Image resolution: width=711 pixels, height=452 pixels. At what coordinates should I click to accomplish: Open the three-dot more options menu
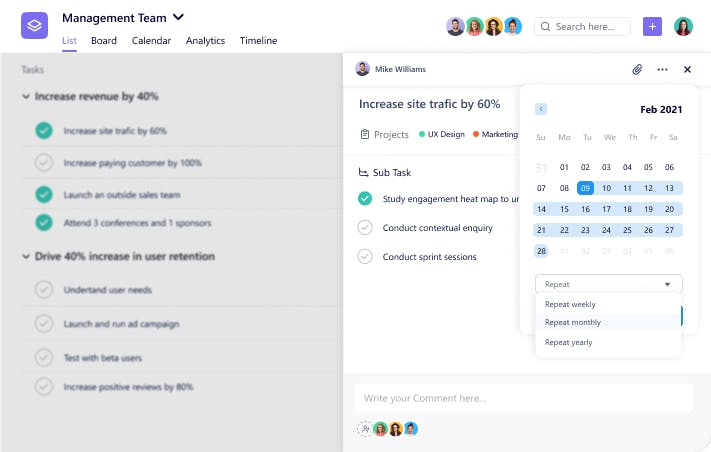point(662,70)
